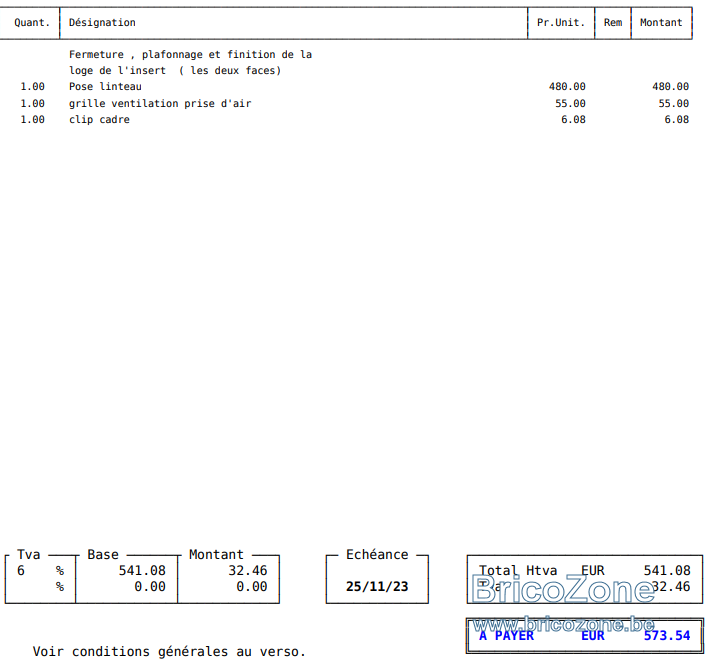
Task: Click the Tva Montant 32.46 value
Action: point(247,570)
